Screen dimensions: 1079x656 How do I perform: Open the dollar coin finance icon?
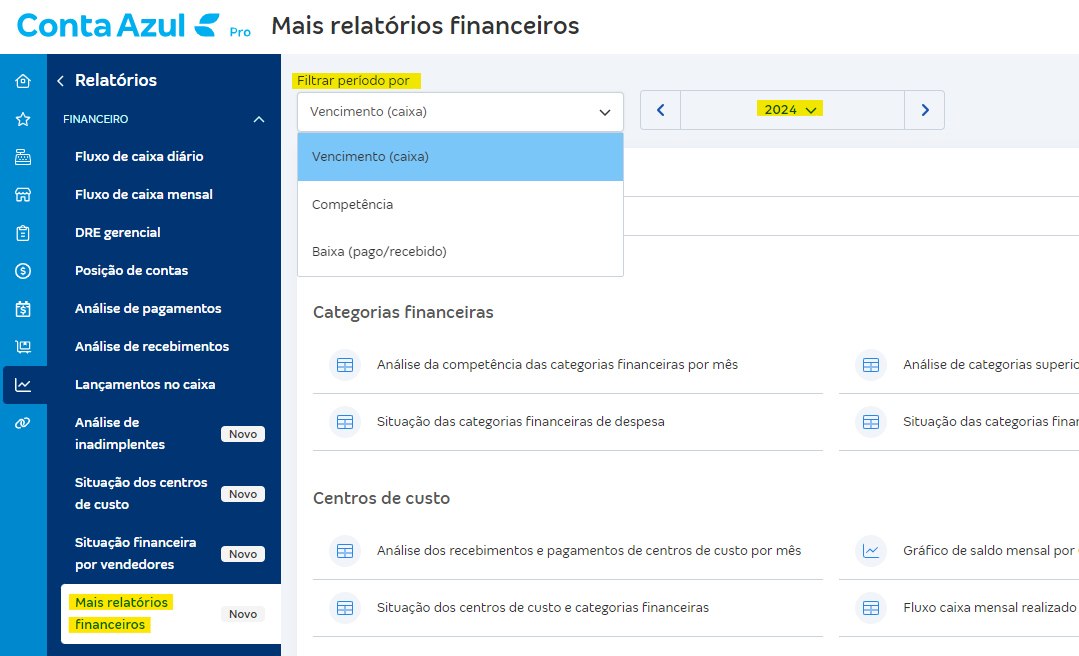(23, 271)
